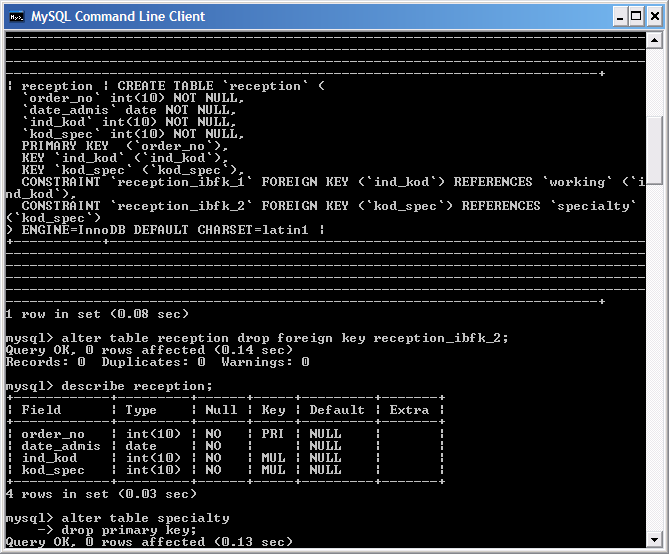Click 'Query OK, 0 rows affected (0.13 sec)'
669x554 pixels.
tap(149, 542)
